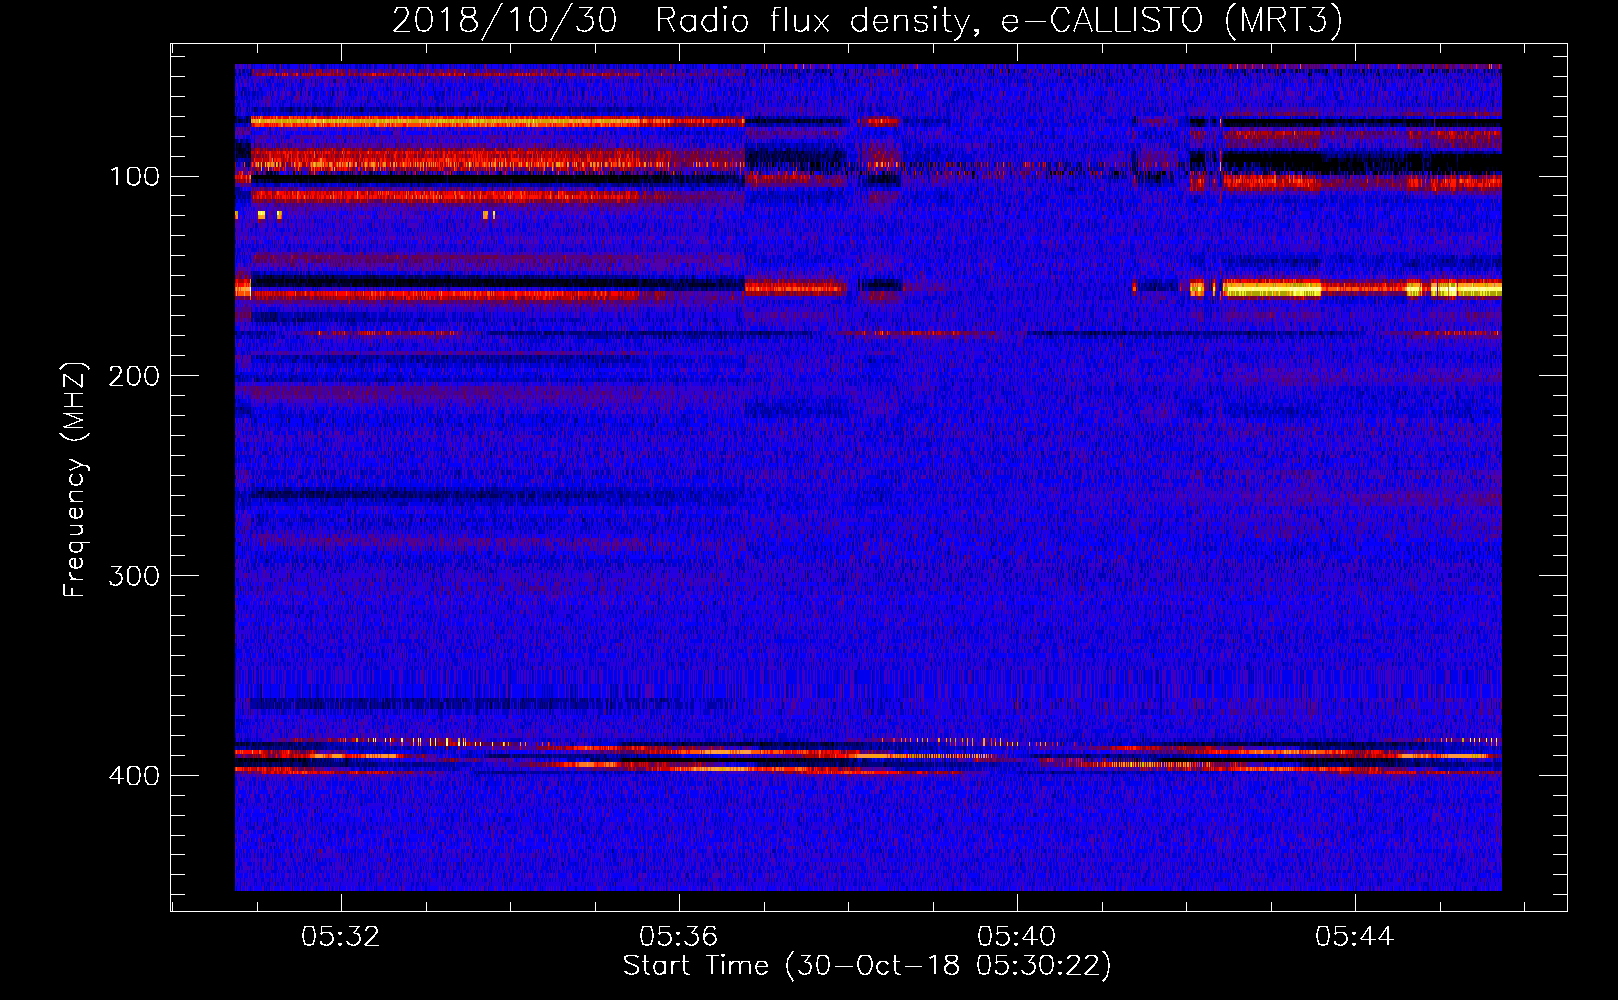Select the "Start Time (30-Oct-18 05:30:22)" axis caption
Image resolution: width=1618 pixels, height=1000 pixels.
(867, 966)
